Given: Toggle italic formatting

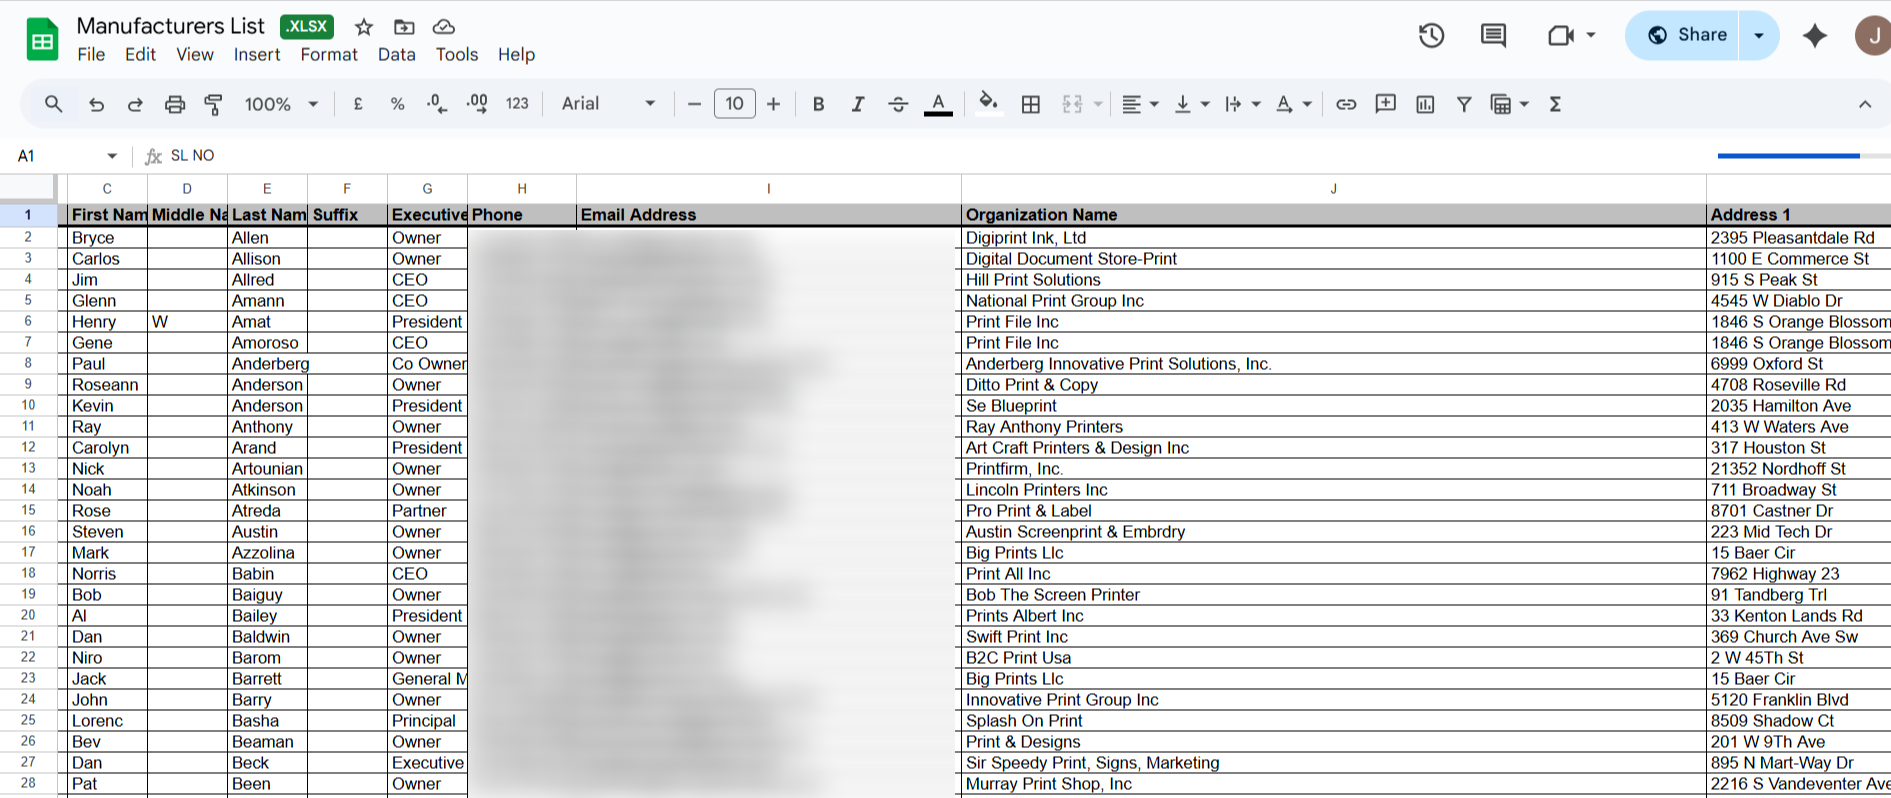Looking at the screenshot, I should point(857,104).
